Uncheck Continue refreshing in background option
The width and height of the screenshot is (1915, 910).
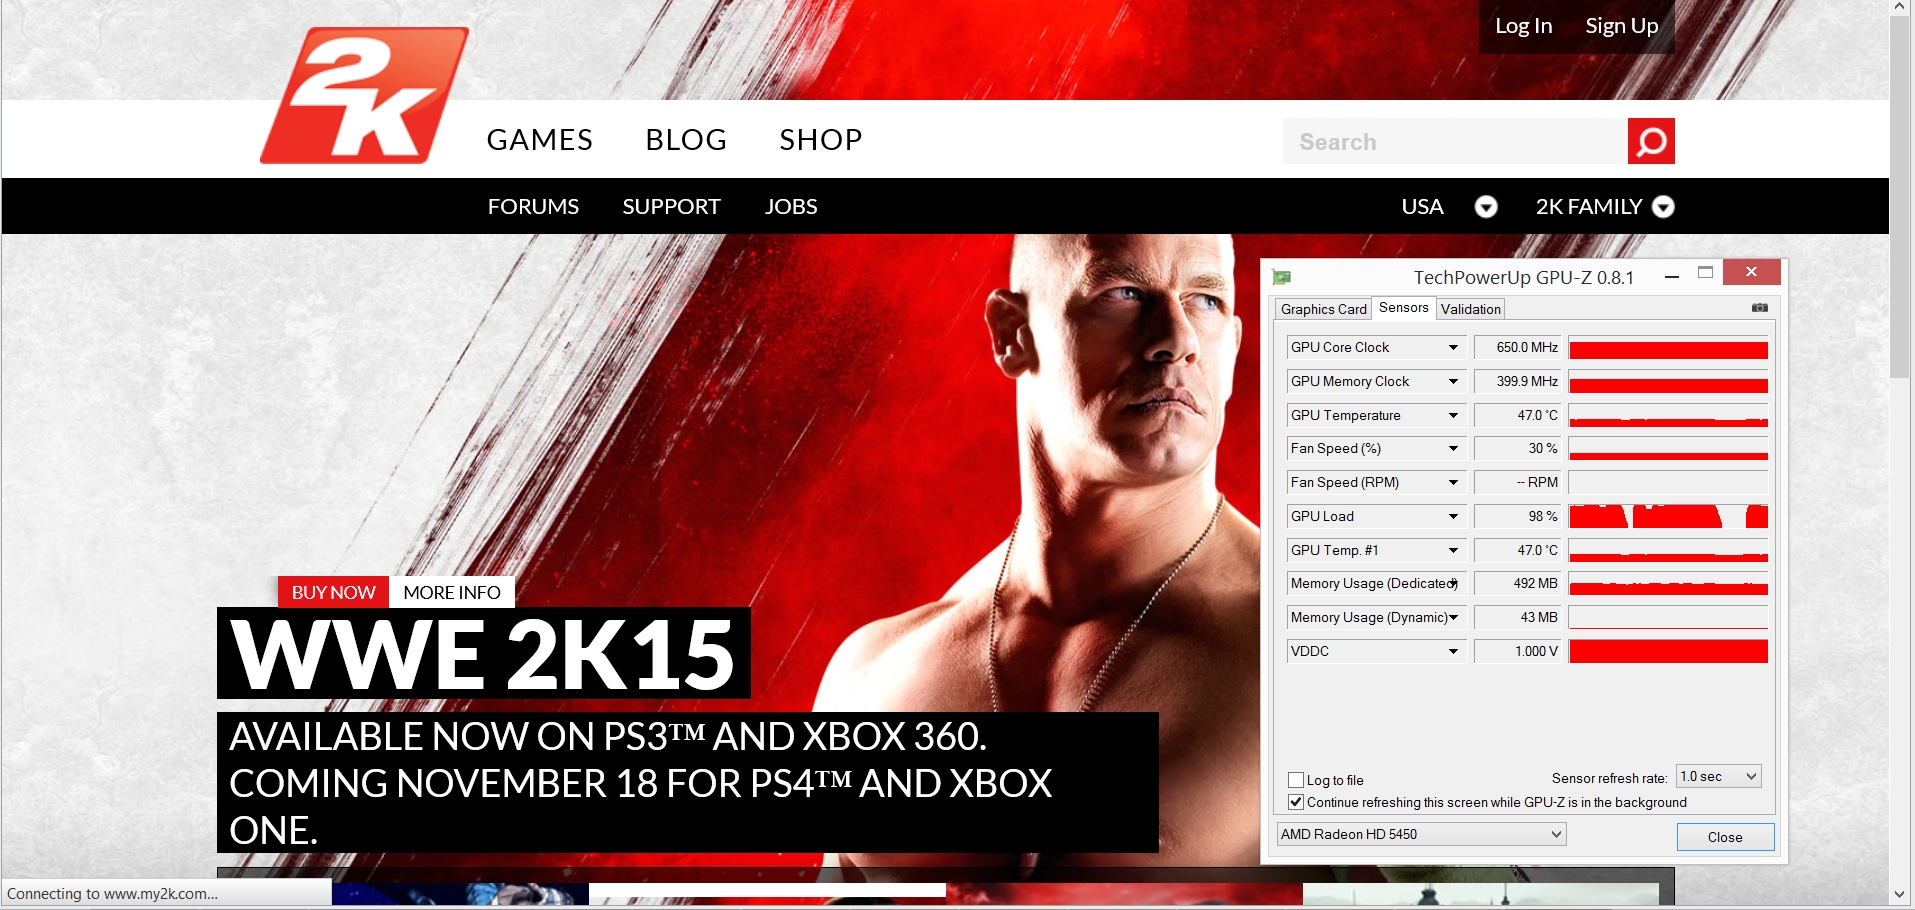1296,802
